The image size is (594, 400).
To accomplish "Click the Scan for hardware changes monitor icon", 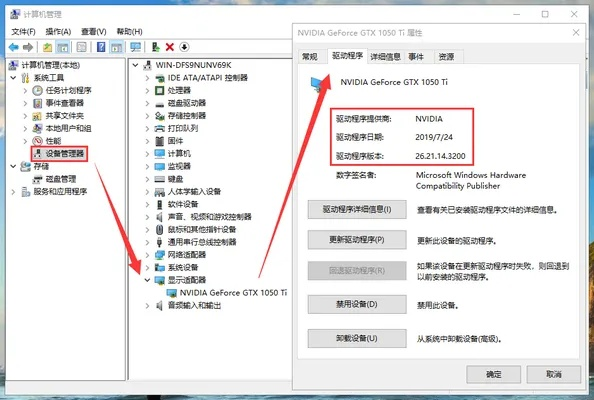I will click(135, 47).
